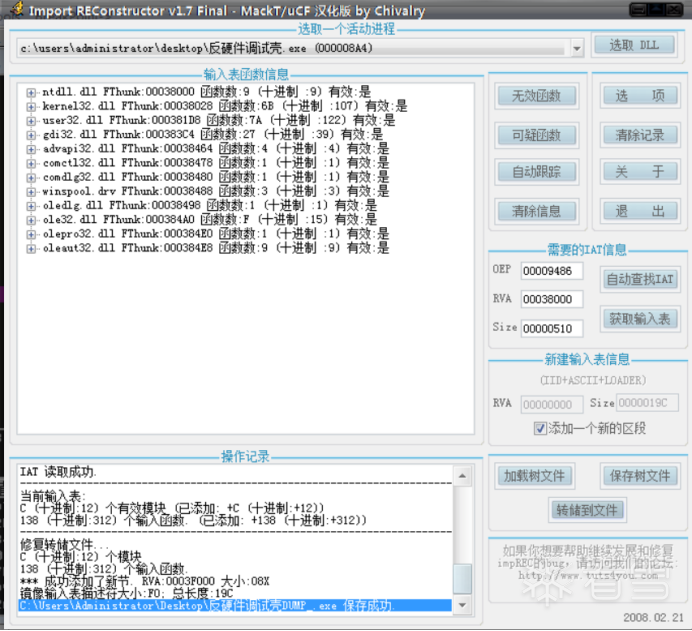692x631 pixels.
Task: Select the ntdll.dll FThunk:00038000 row
Action: pos(207,92)
